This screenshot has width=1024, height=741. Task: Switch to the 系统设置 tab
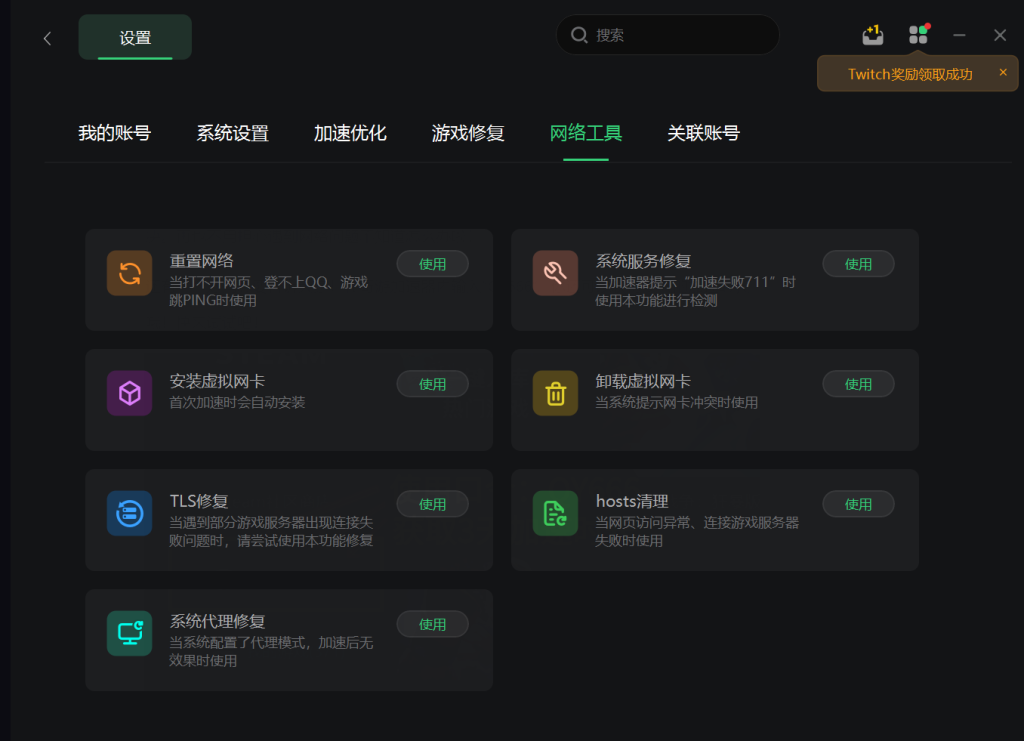coord(232,133)
